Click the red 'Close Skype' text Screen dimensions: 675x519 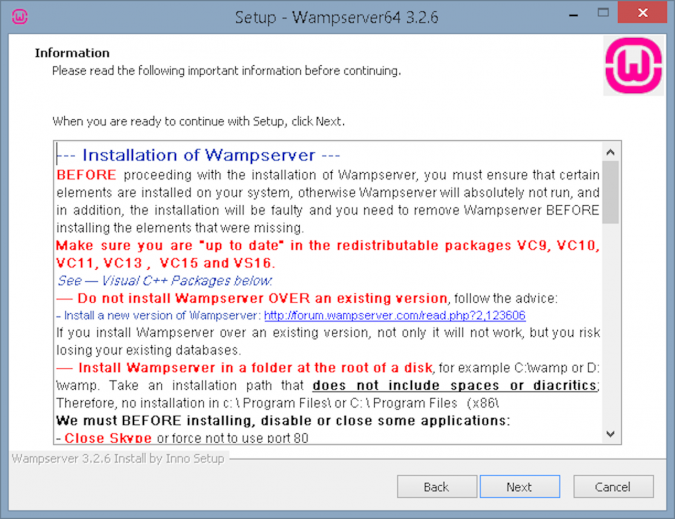103,438
